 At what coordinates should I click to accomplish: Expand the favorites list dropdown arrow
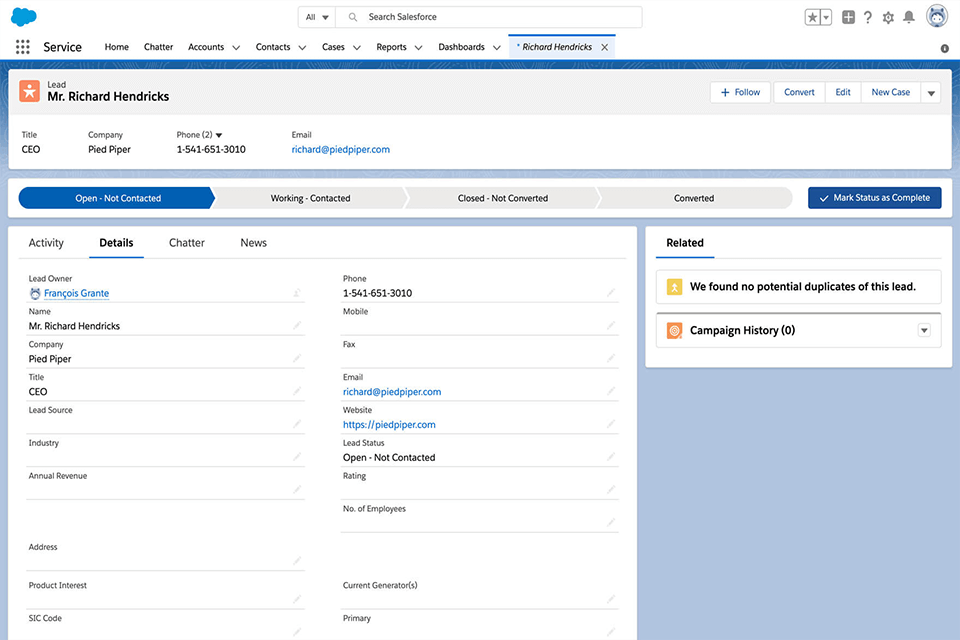click(x=826, y=17)
